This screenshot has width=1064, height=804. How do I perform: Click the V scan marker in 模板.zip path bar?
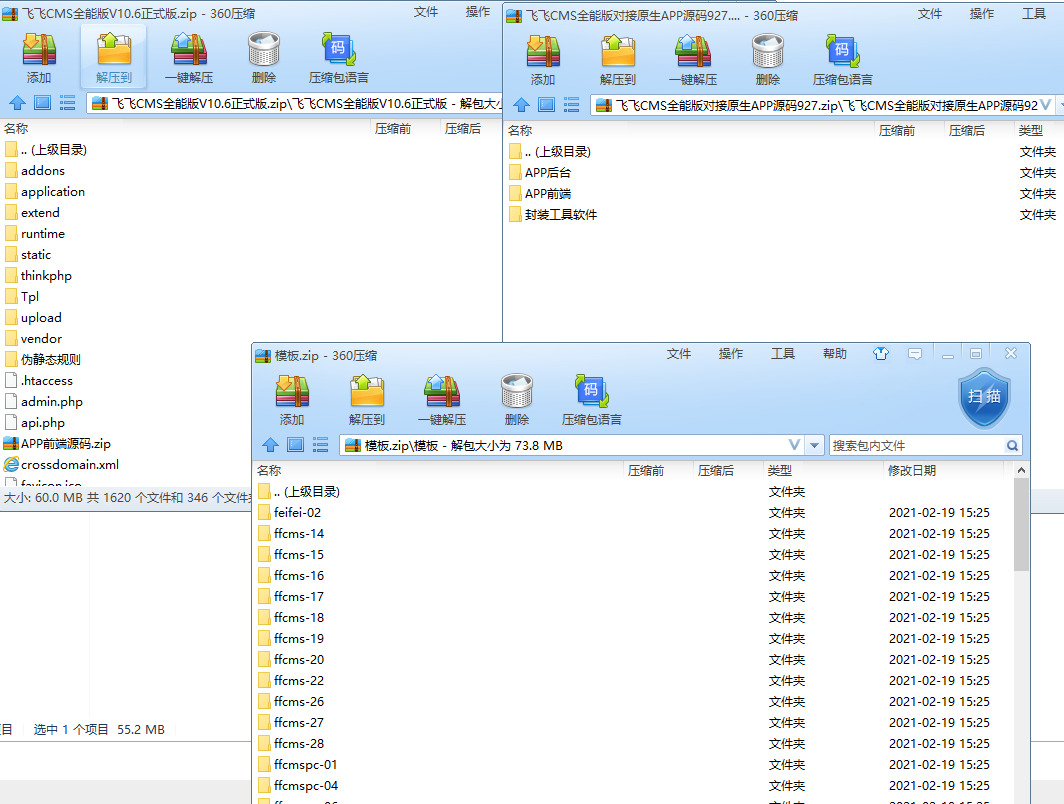794,445
